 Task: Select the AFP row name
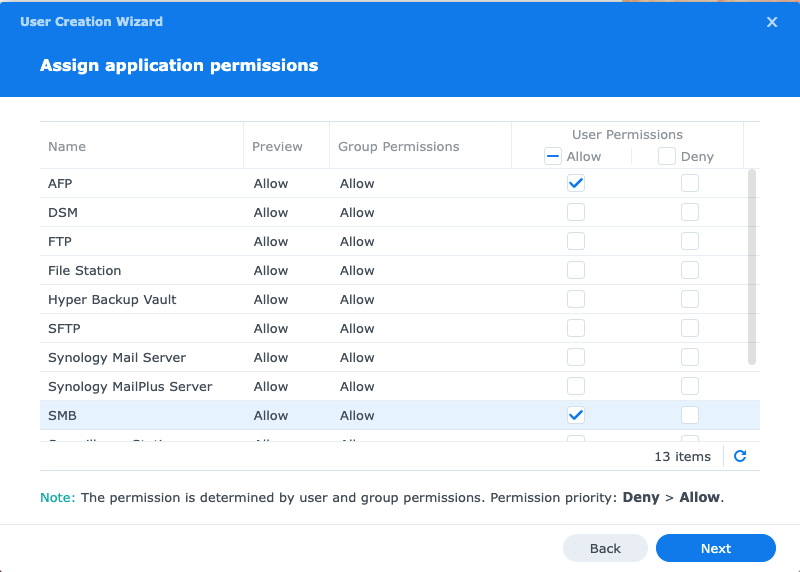point(60,184)
